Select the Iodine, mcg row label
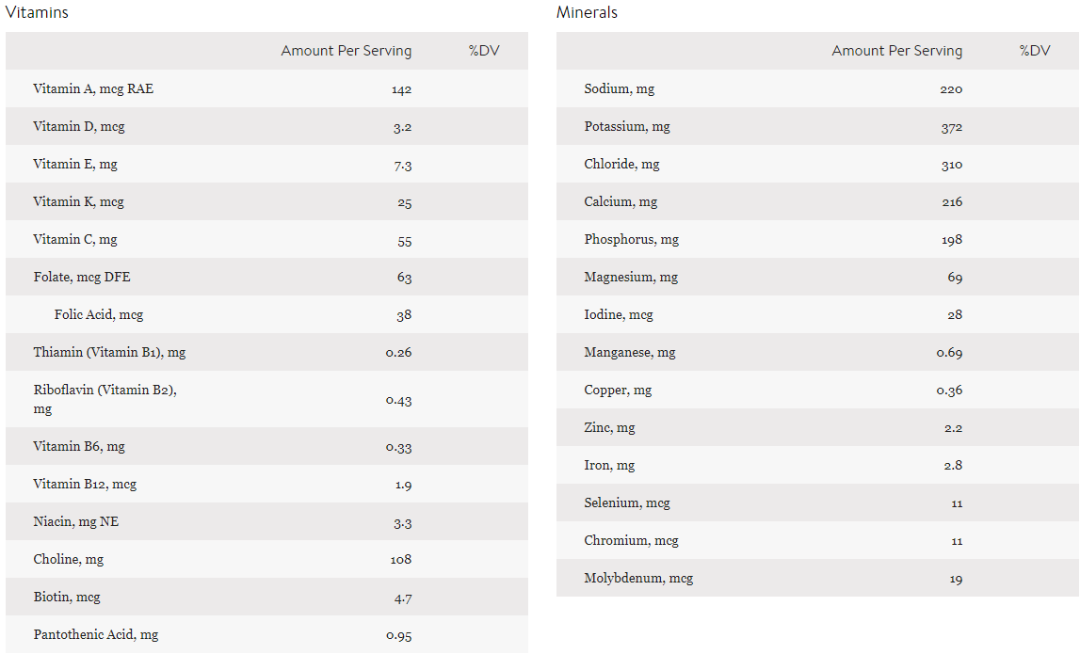 pyautogui.click(x=618, y=315)
